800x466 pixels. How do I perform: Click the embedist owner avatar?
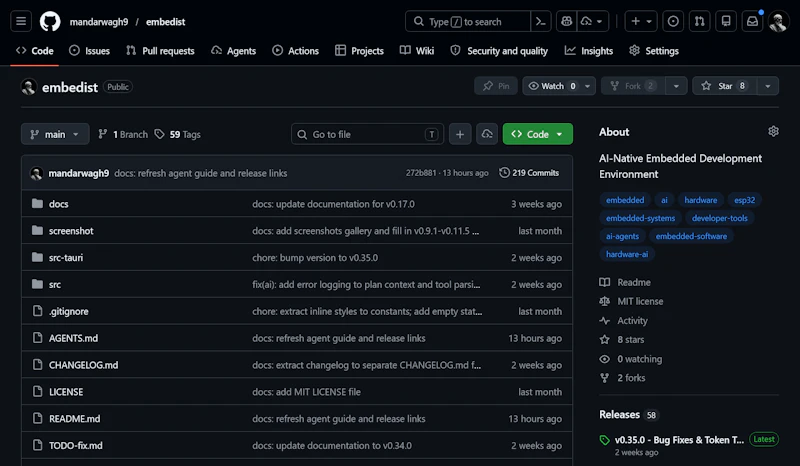click(29, 87)
